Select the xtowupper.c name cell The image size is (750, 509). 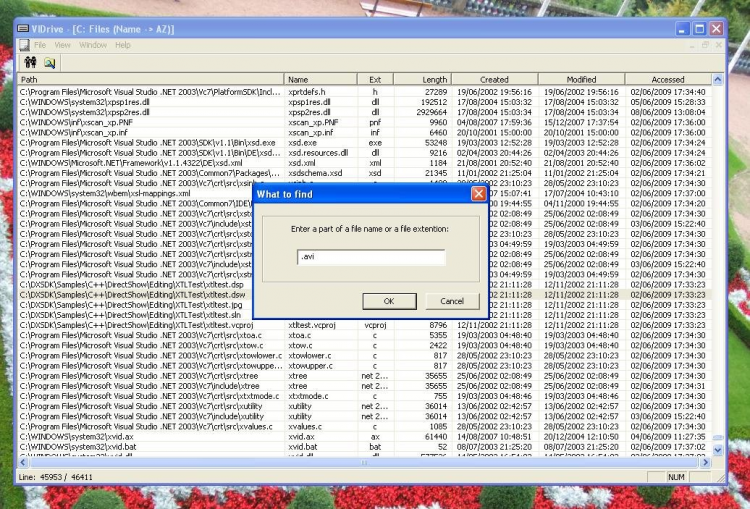point(310,365)
